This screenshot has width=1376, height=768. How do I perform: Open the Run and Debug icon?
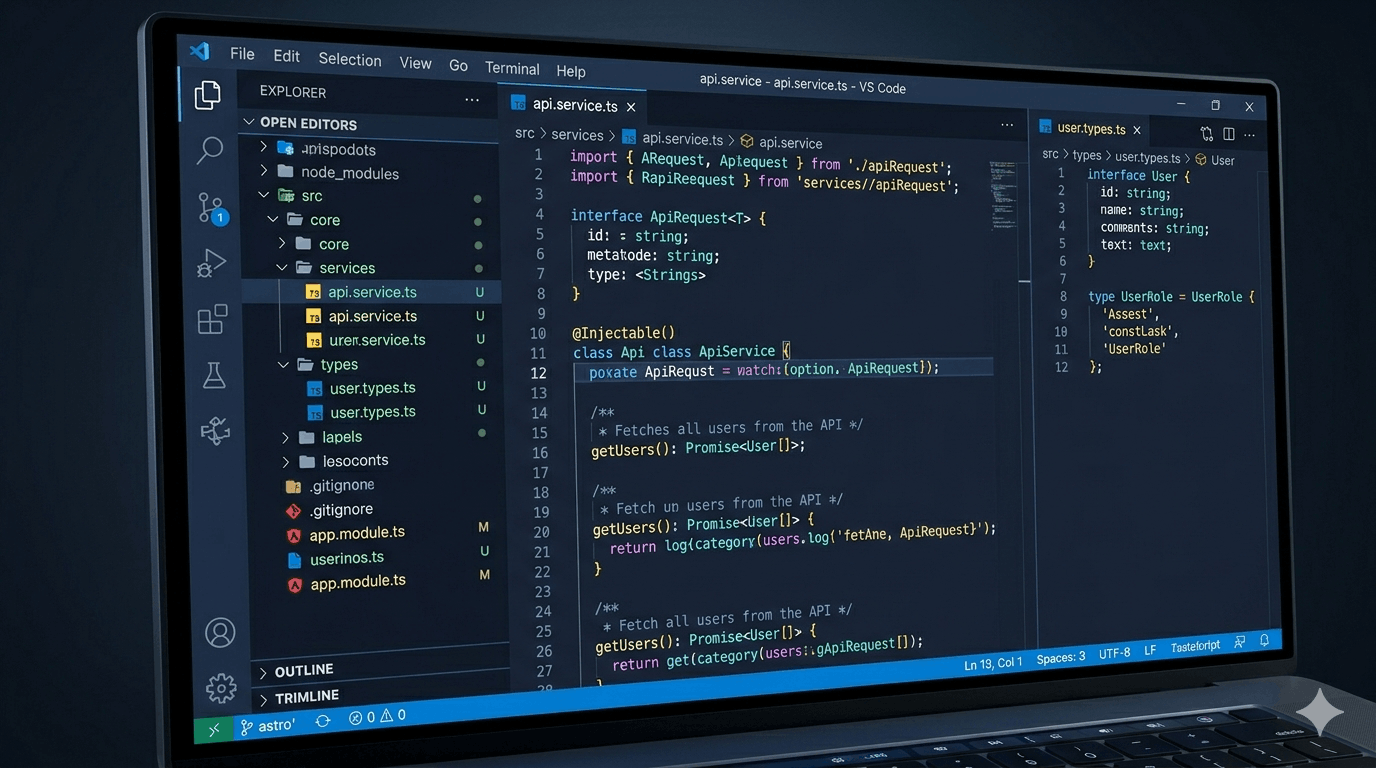[x=211, y=263]
